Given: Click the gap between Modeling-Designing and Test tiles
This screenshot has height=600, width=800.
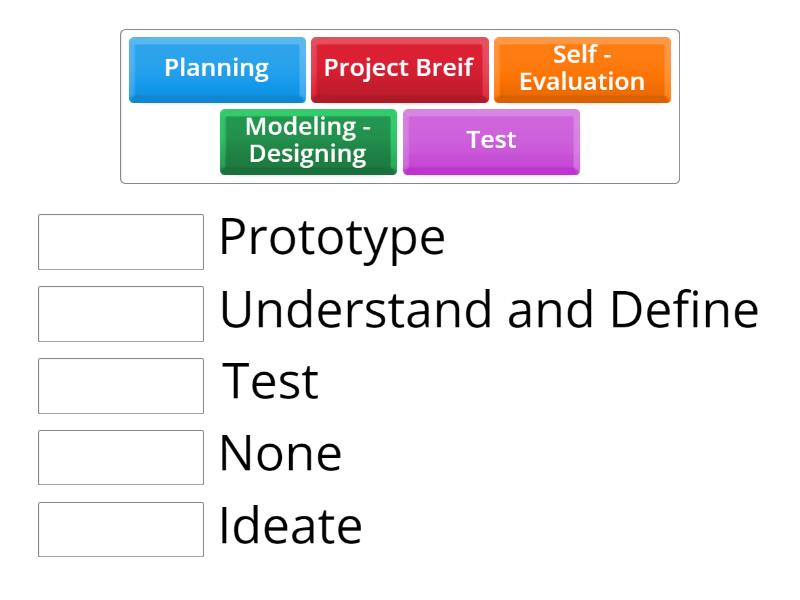Looking at the screenshot, I should coord(399,140).
